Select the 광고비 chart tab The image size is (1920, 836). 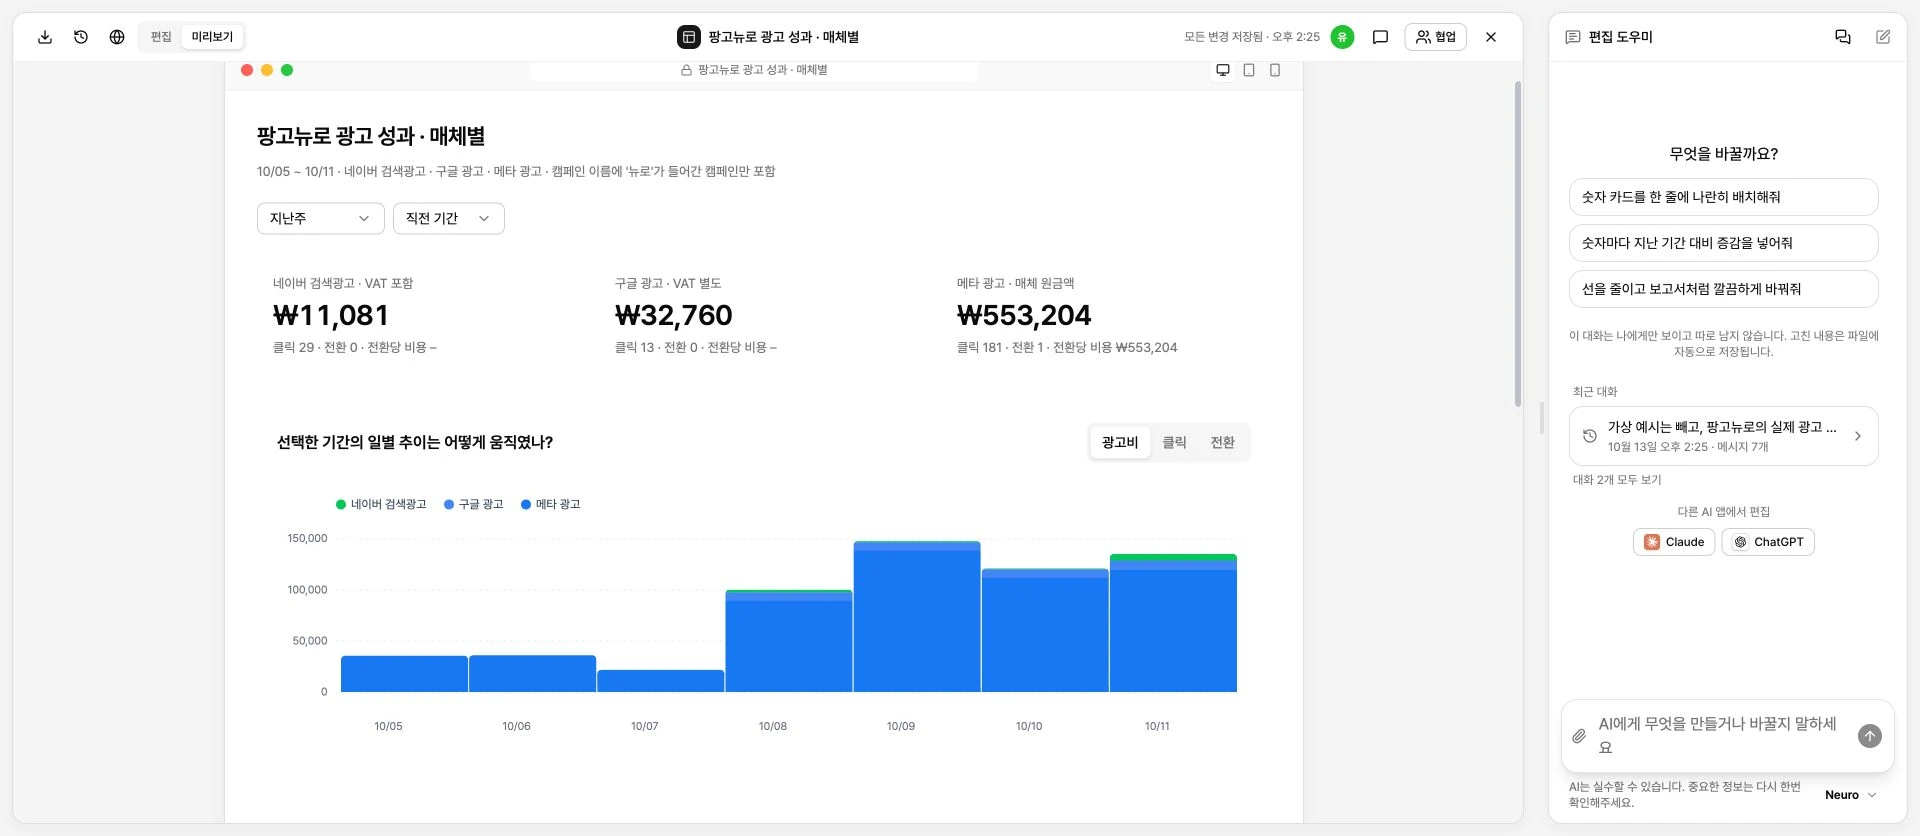click(x=1120, y=443)
